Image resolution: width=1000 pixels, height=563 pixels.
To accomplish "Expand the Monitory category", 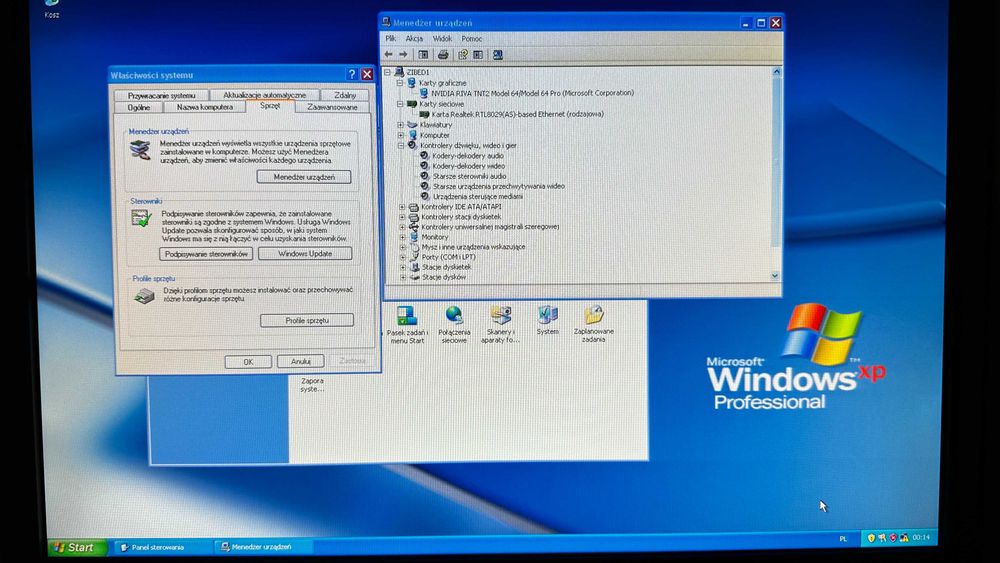I will click(x=402, y=237).
